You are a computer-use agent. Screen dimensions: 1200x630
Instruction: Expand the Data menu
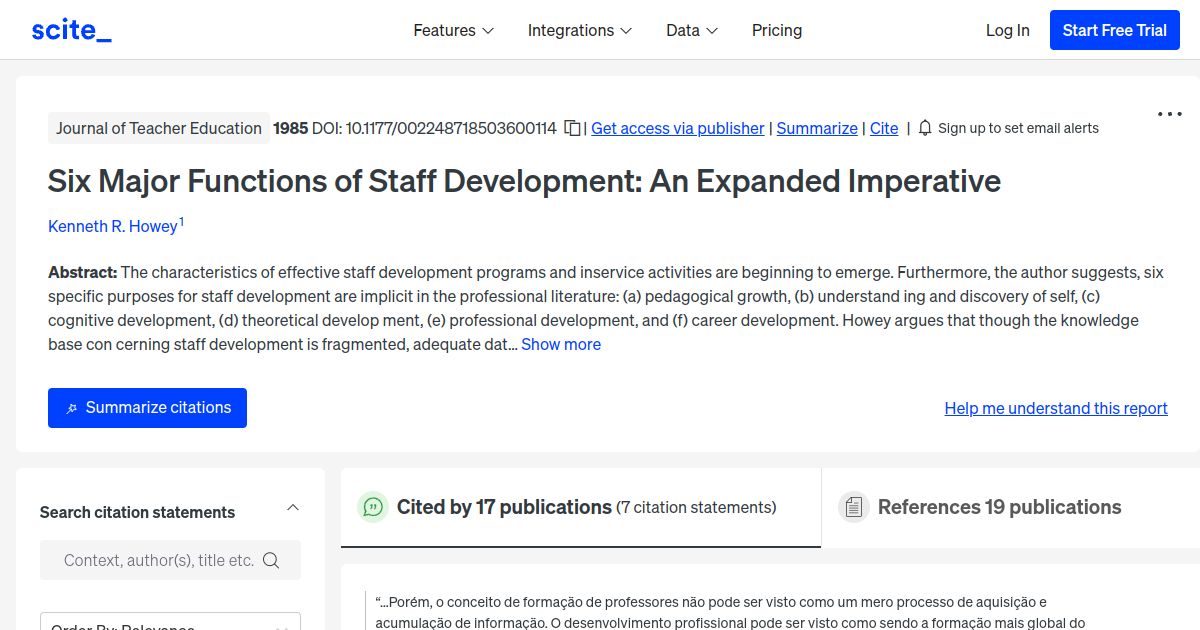coord(692,30)
